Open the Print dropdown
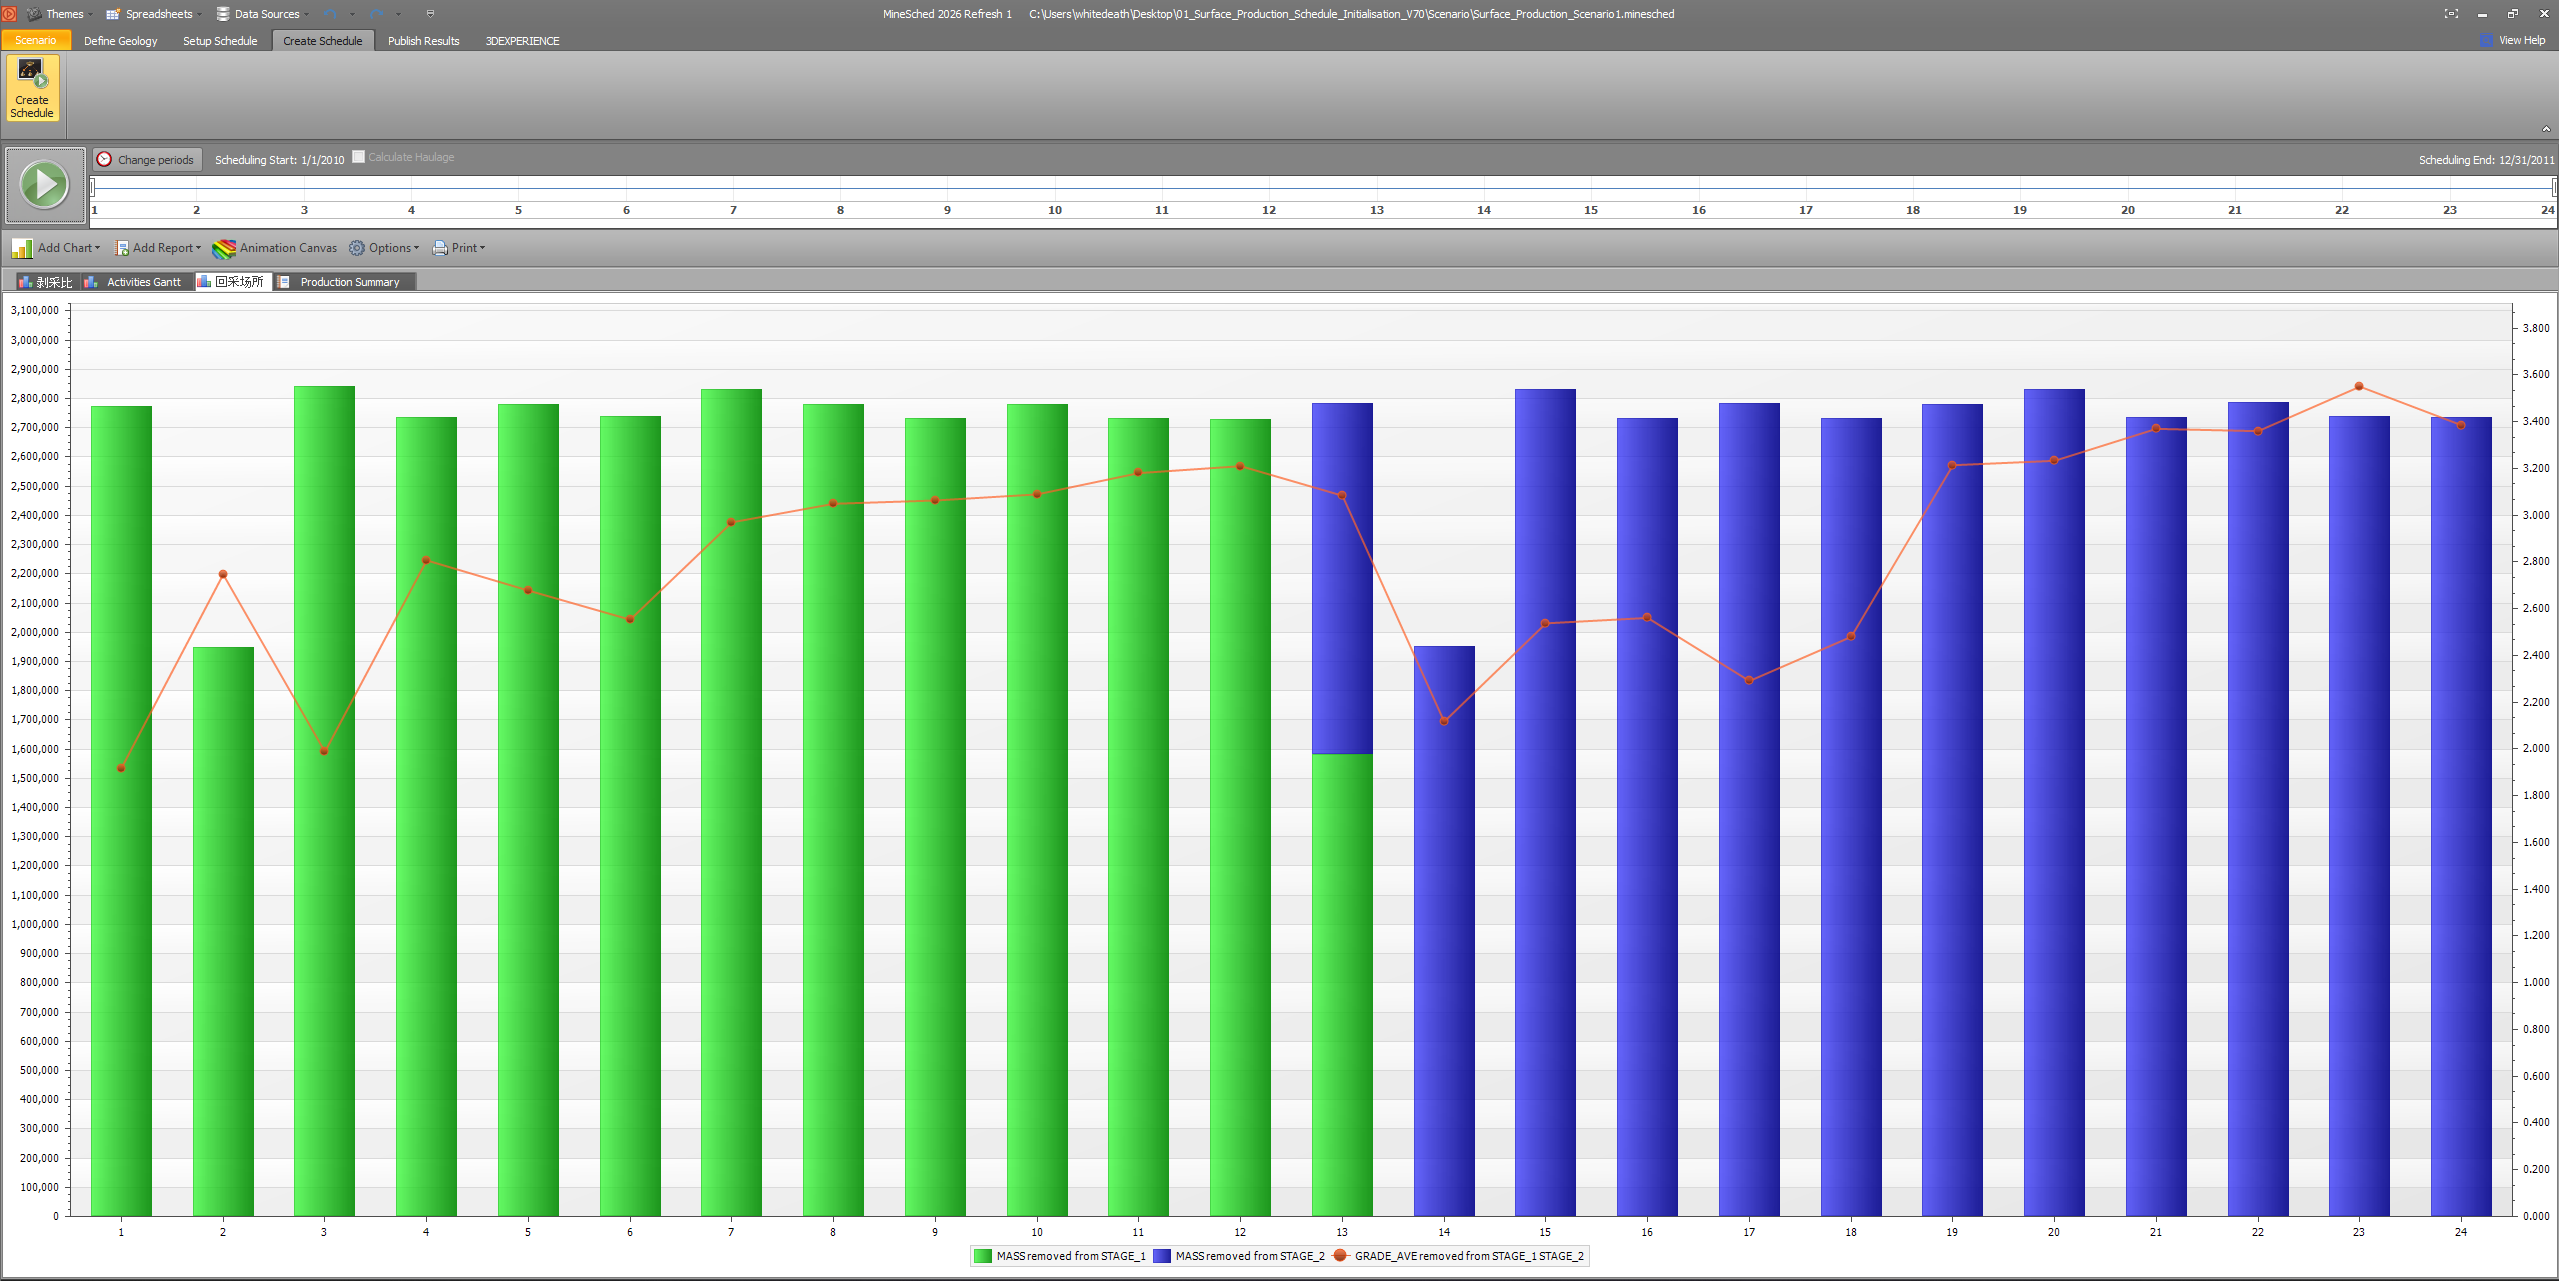Viewport: 2559px width, 1281px height. 459,248
